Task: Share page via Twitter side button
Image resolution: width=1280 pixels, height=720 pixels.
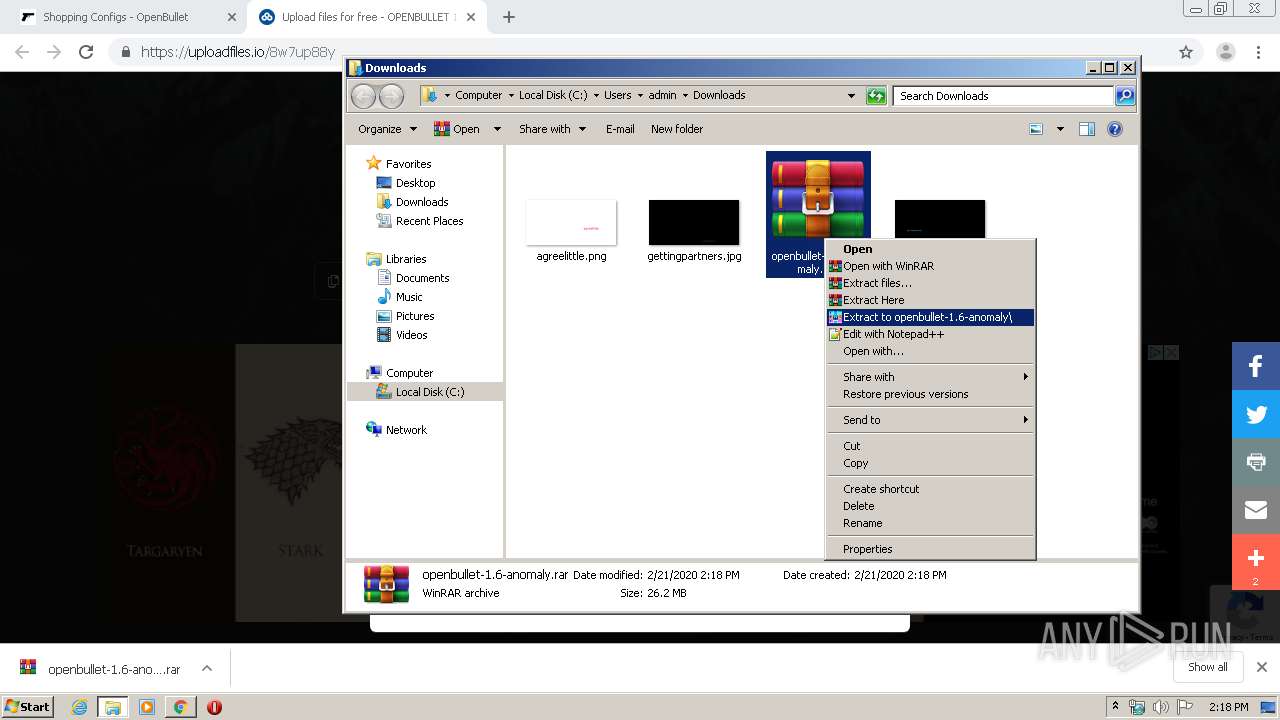Action: point(1256,414)
